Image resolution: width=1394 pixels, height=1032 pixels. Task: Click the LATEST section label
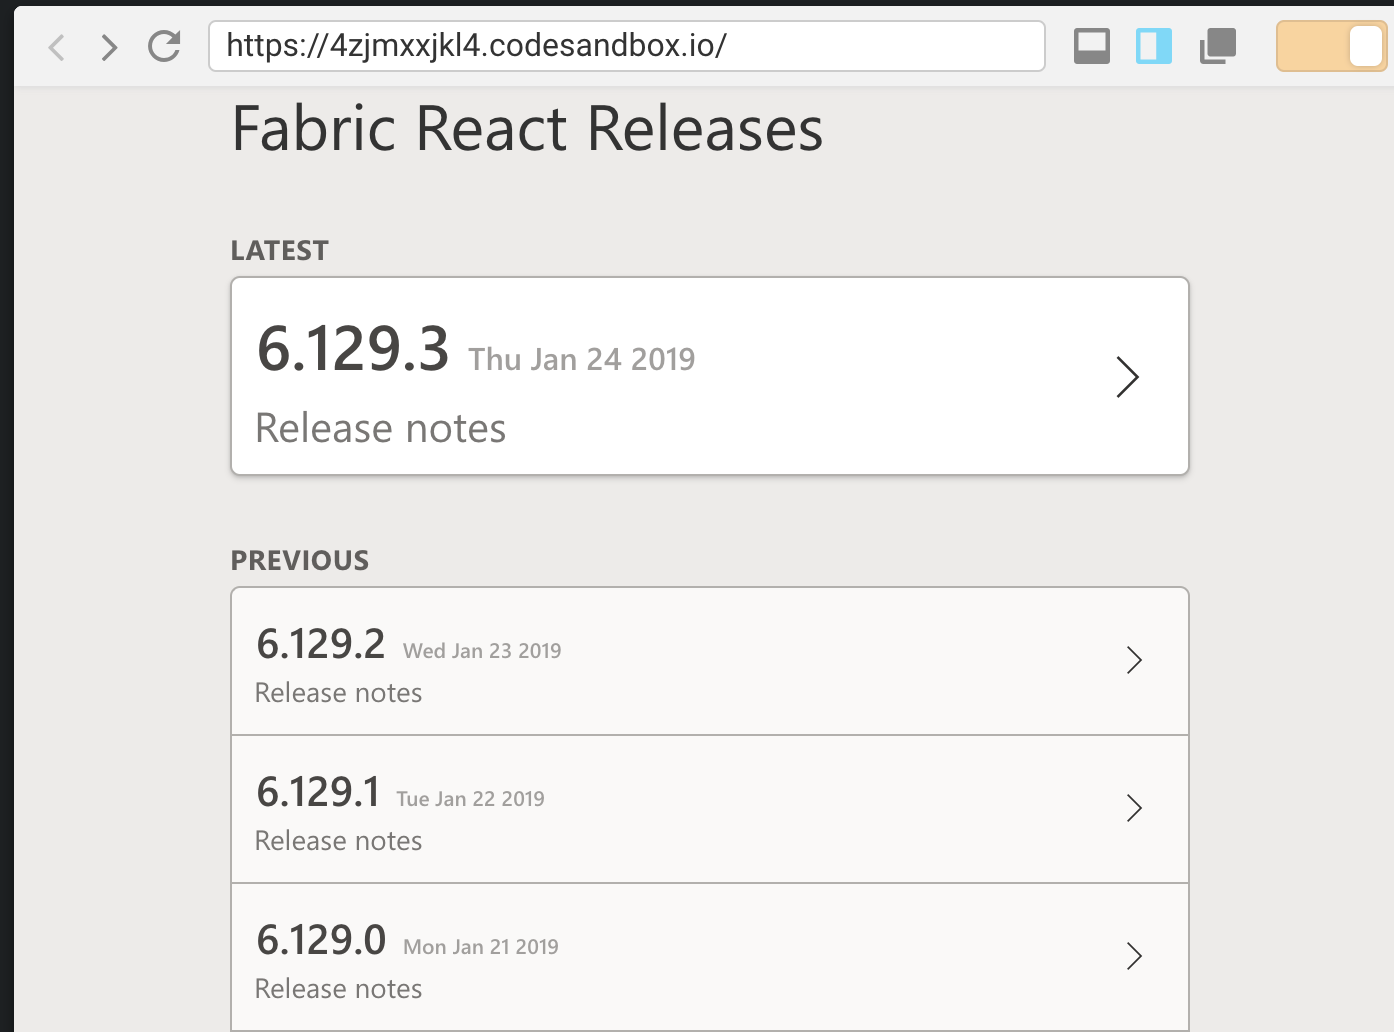[x=280, y=251]
